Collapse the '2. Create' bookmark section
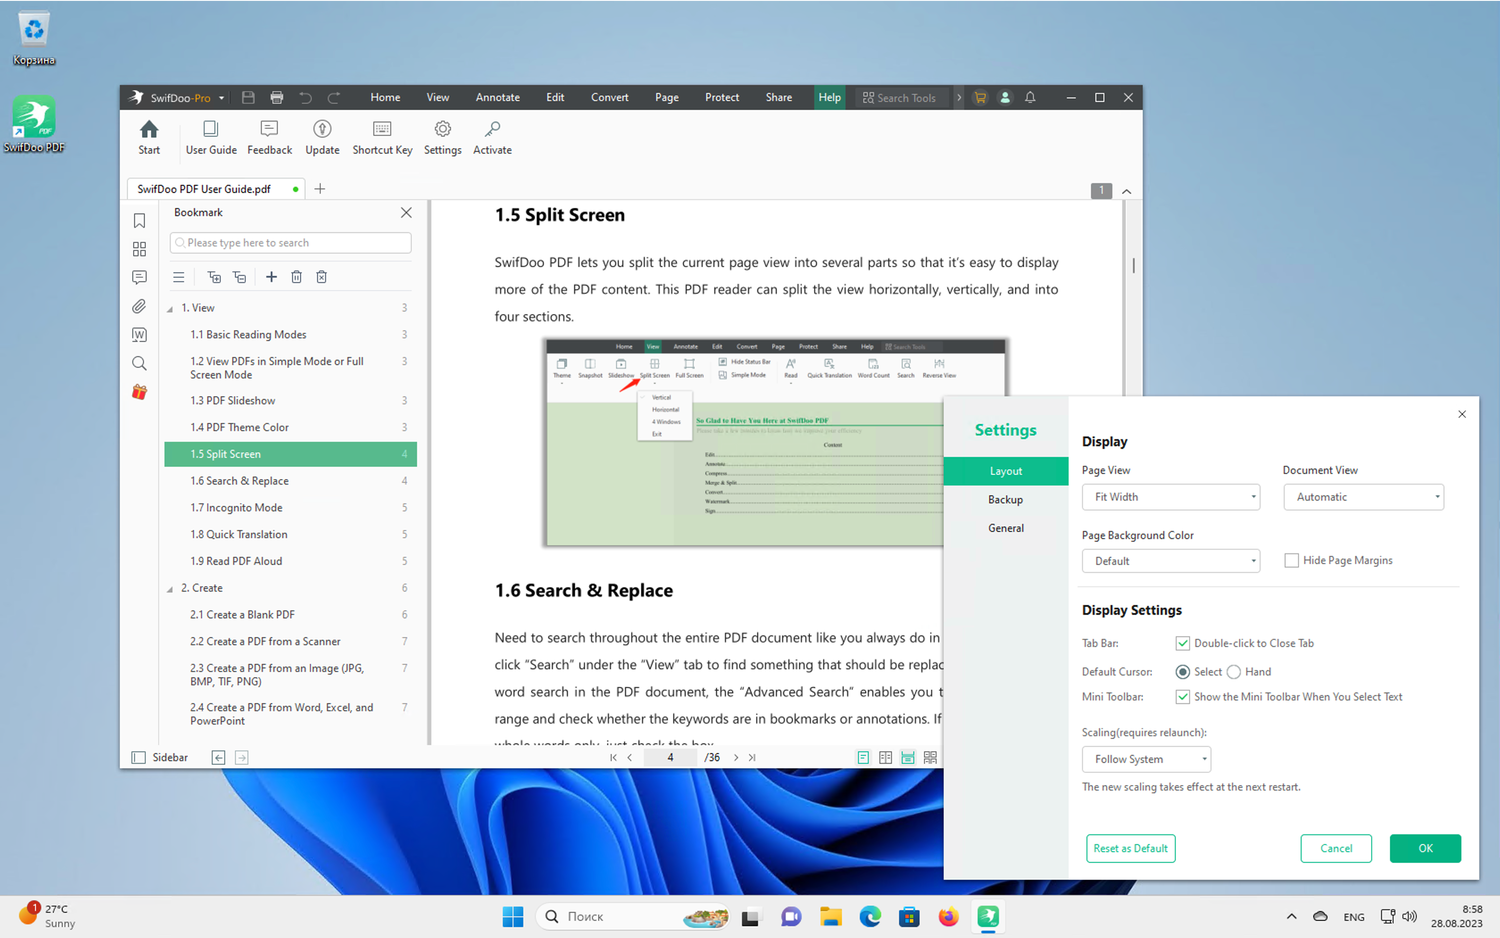The width and height of the screenshot is (1500, 938). pyautogui.click(x=170, y=589)
